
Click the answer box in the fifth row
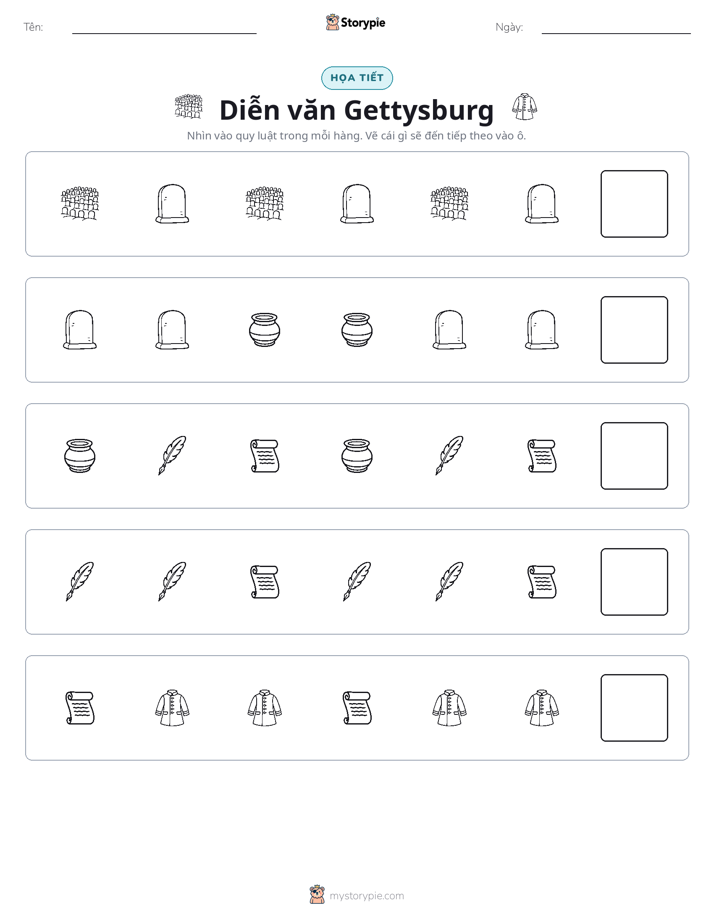point(634,708)
